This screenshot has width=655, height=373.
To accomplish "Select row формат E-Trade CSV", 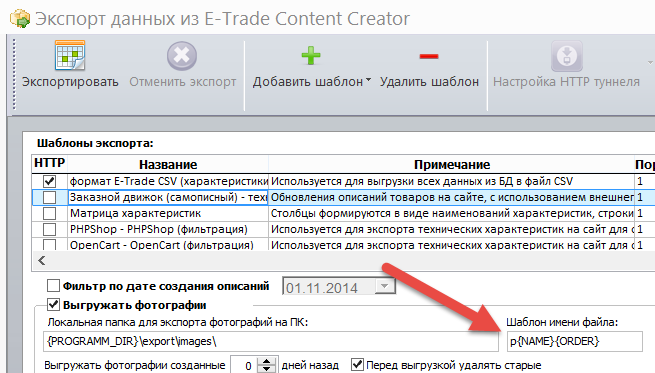I will (x=168, y=181).
